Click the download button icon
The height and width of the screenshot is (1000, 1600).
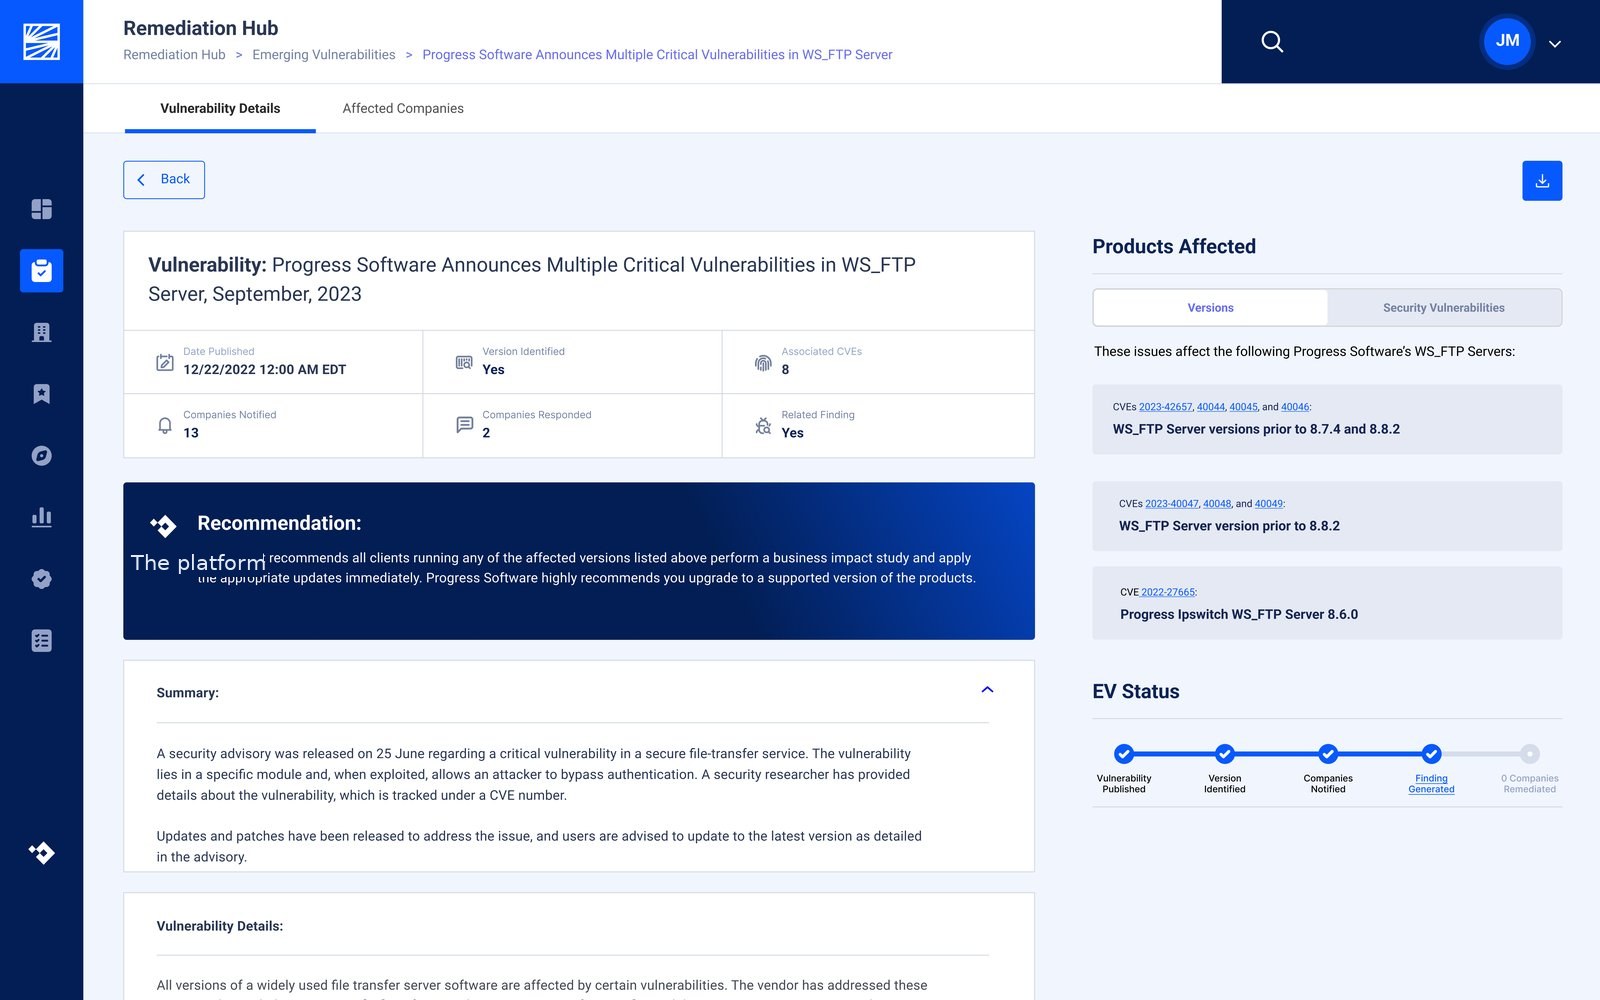1542,181
